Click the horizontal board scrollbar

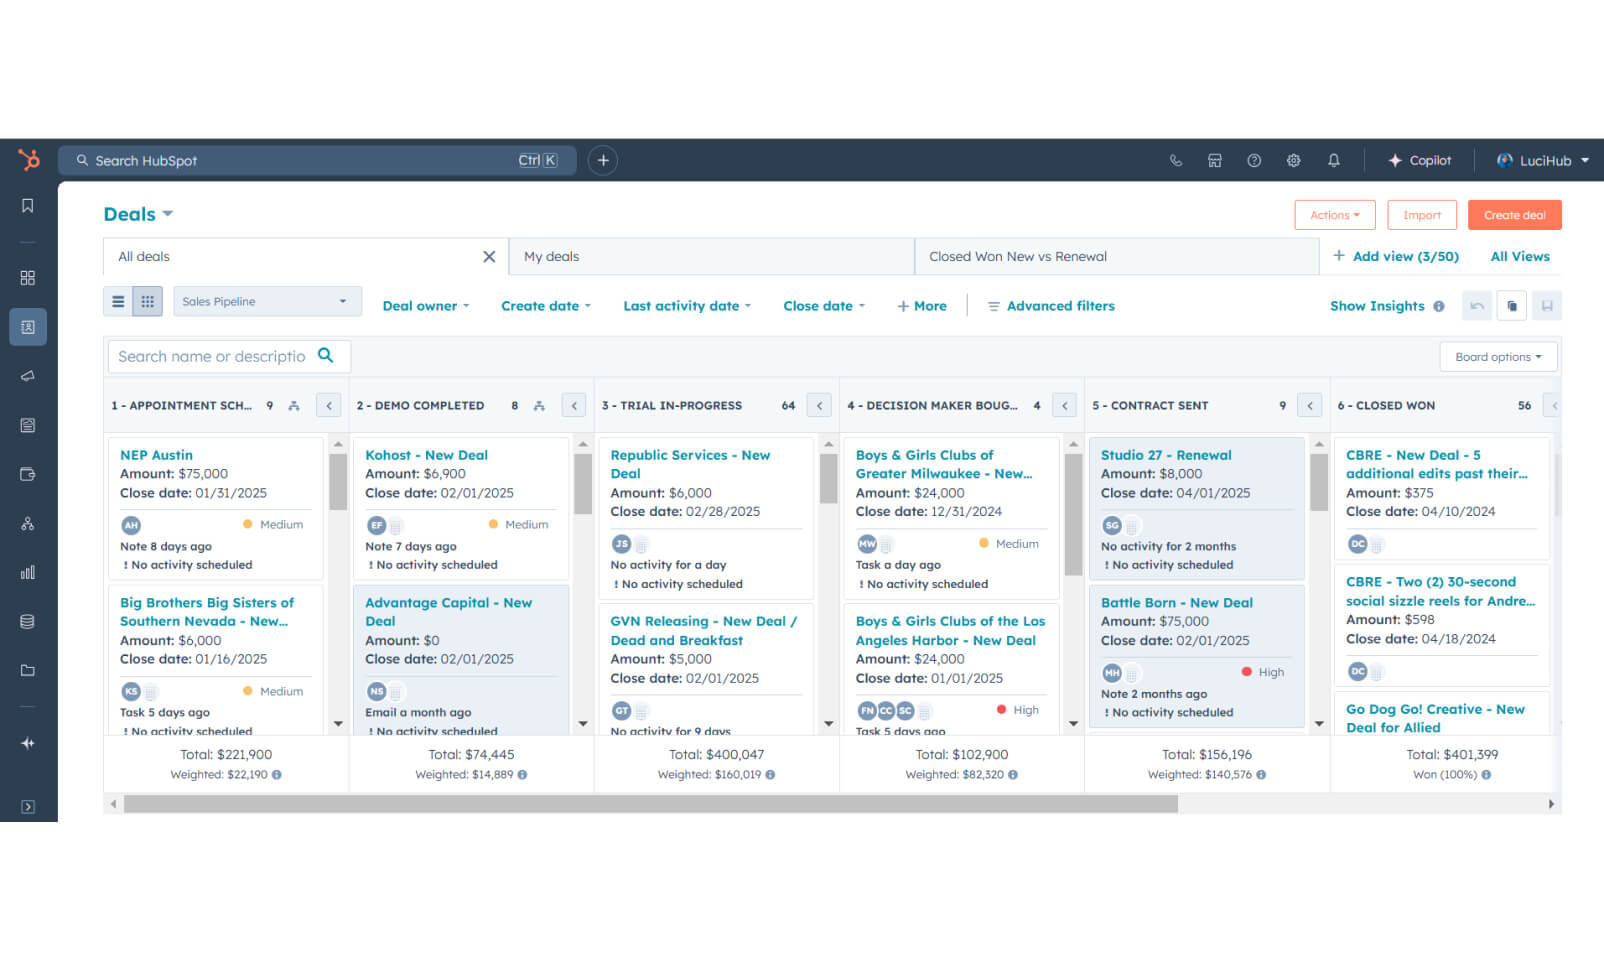point(650,804)
